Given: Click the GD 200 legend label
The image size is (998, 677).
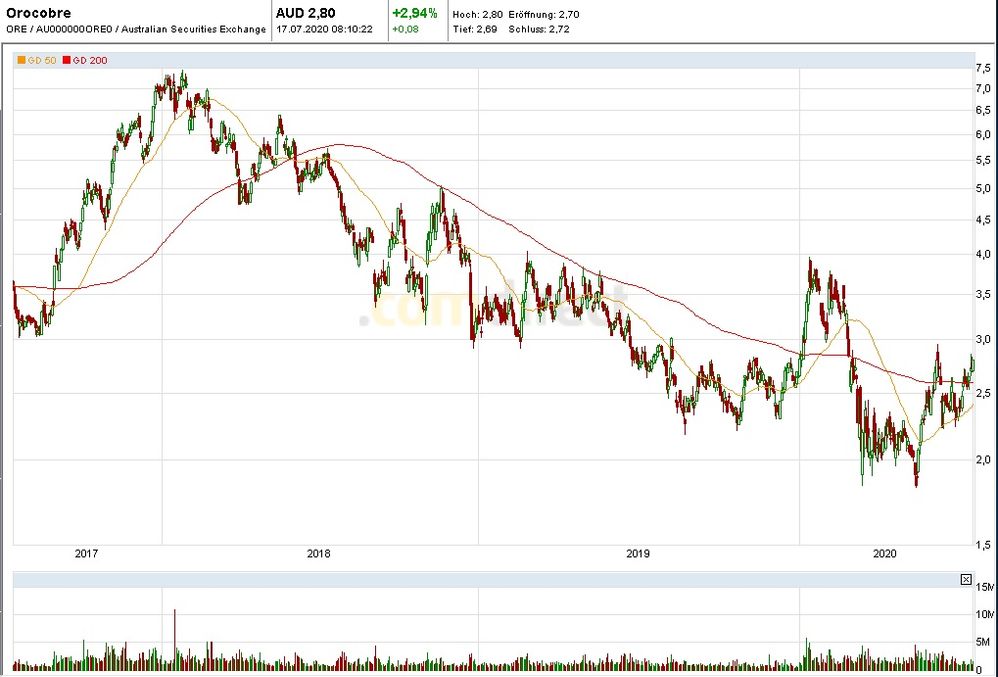Looking at the screenshot, I should pos(90,60).
